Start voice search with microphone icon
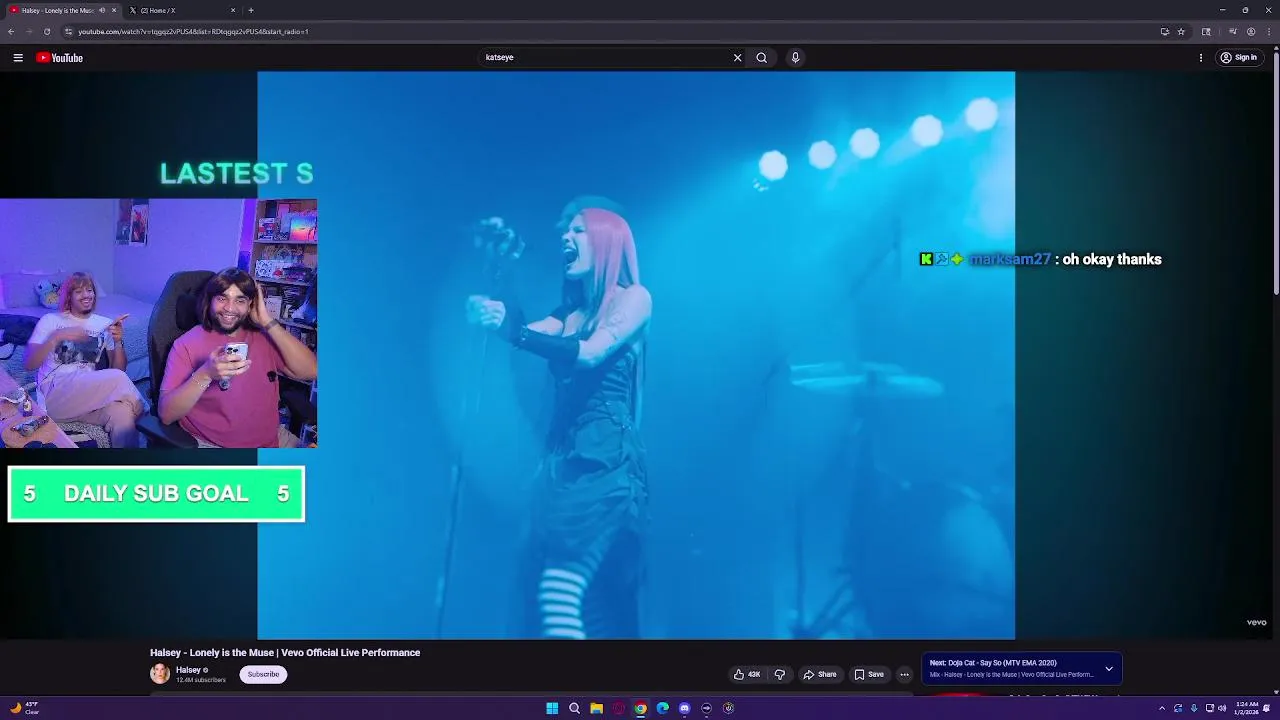This screenshot has height=720, width=1280. coord(795,58)
